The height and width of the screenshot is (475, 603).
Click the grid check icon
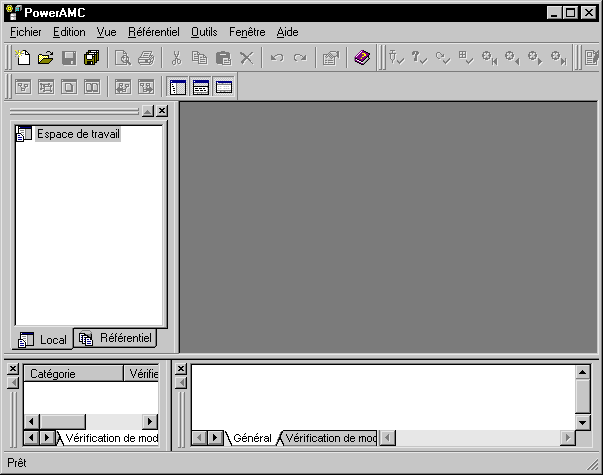click(x=465, y=58)
